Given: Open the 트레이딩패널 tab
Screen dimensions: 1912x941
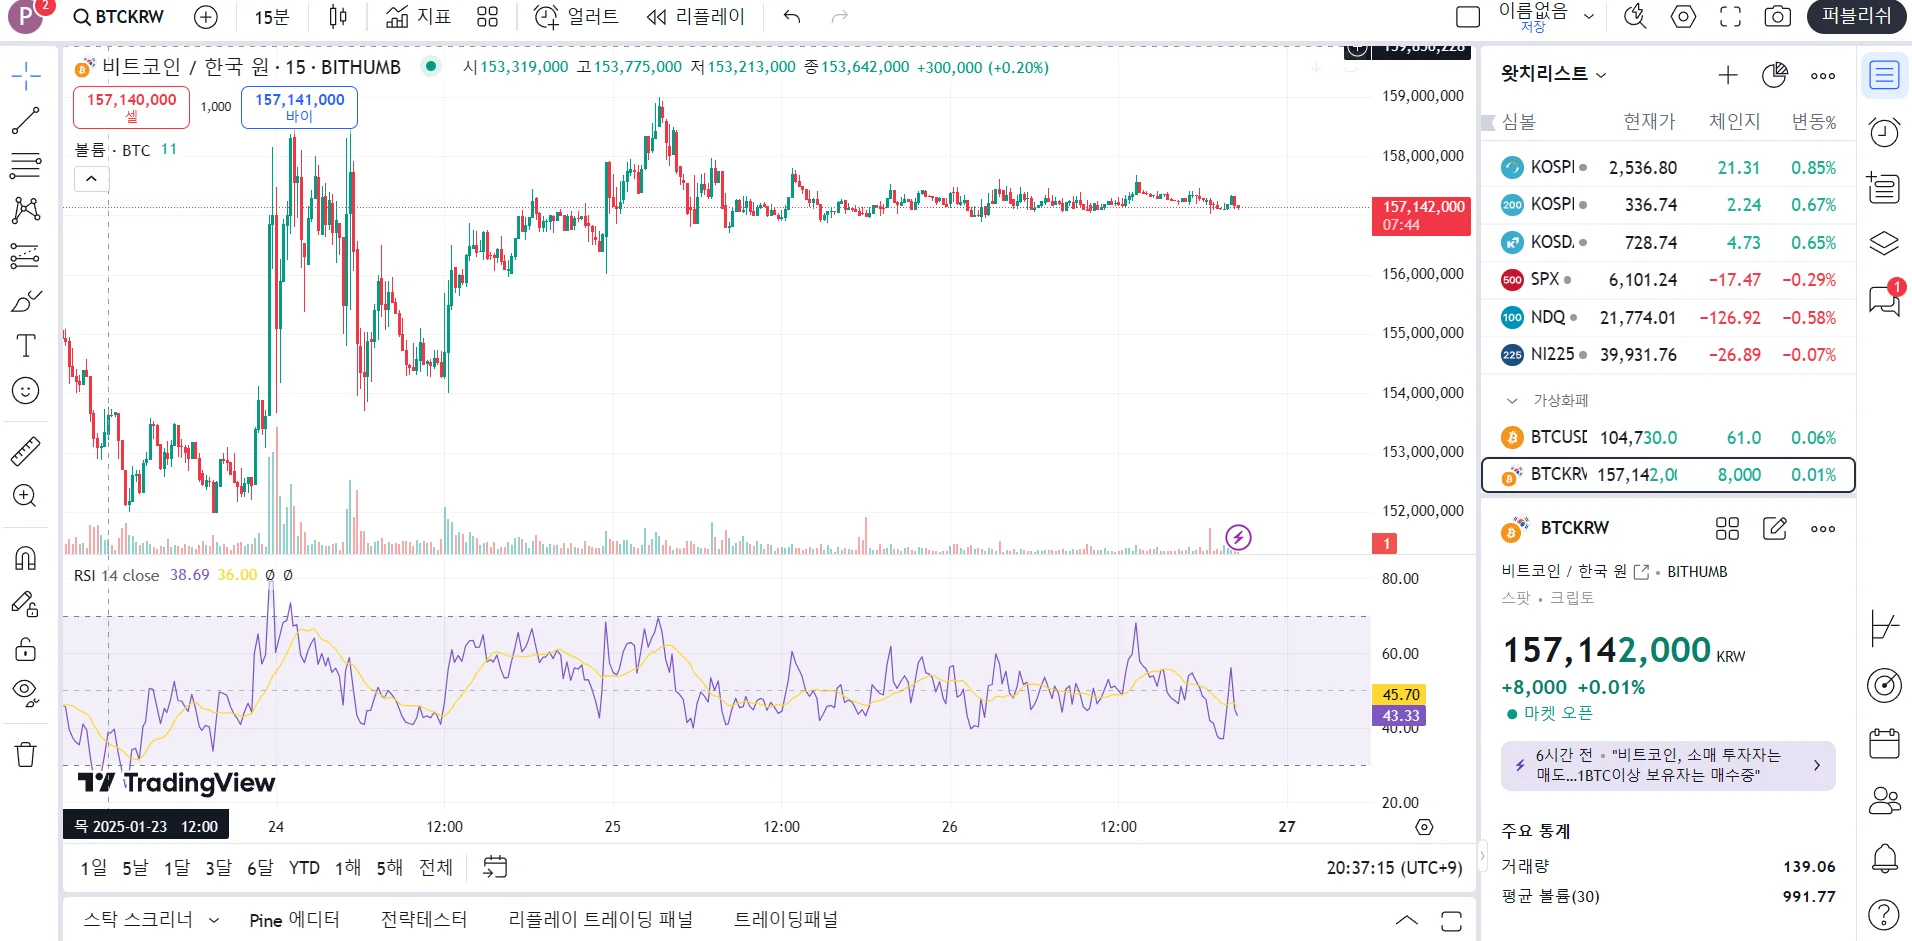Looking at the screenshot, I should tap(786, 920).
